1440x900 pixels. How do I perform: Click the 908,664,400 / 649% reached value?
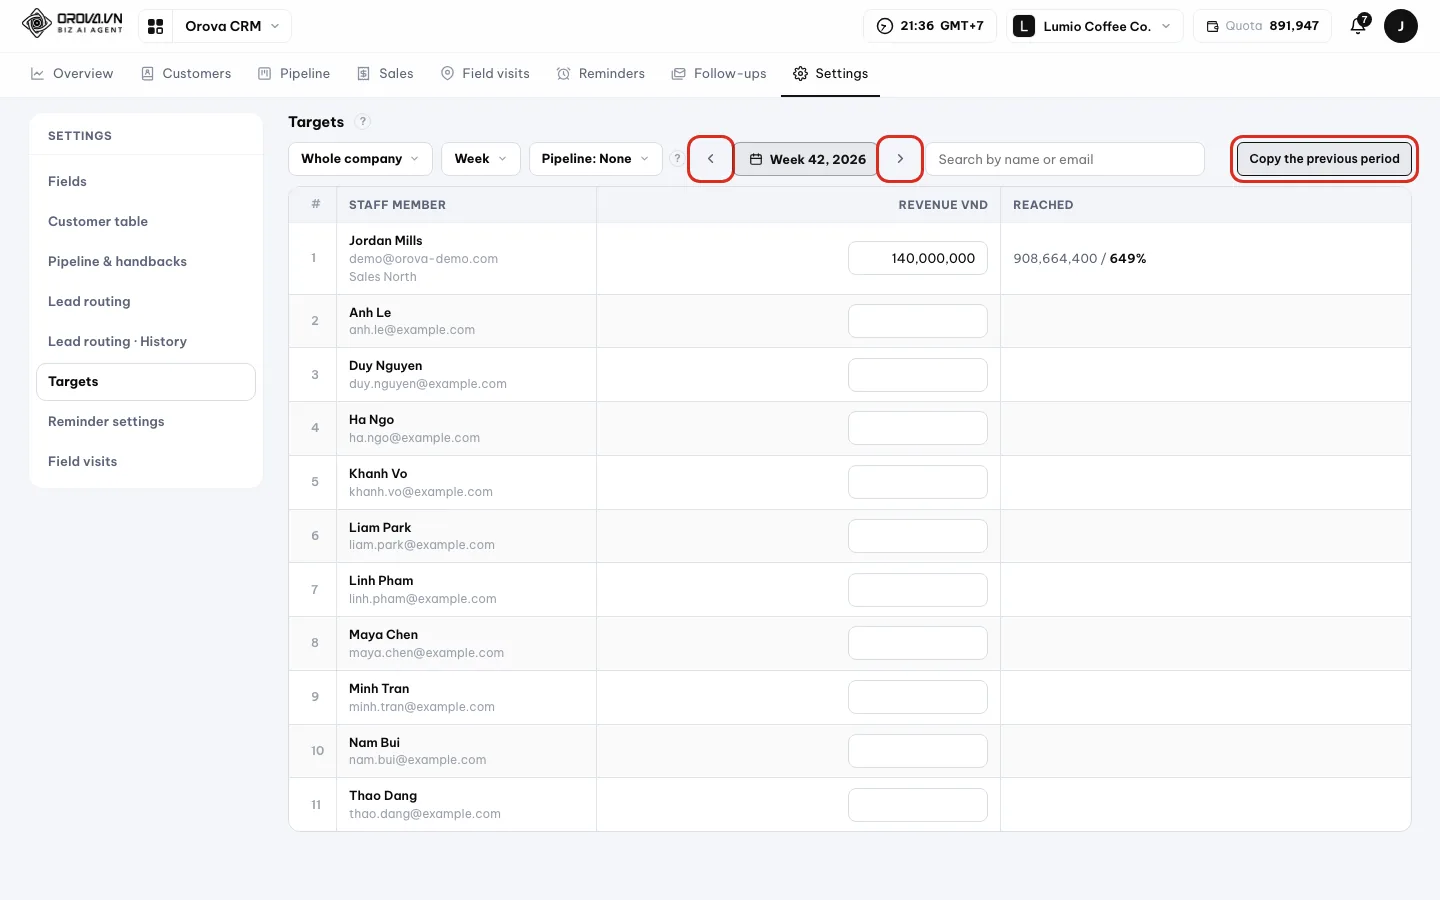tap(1080, 258)
